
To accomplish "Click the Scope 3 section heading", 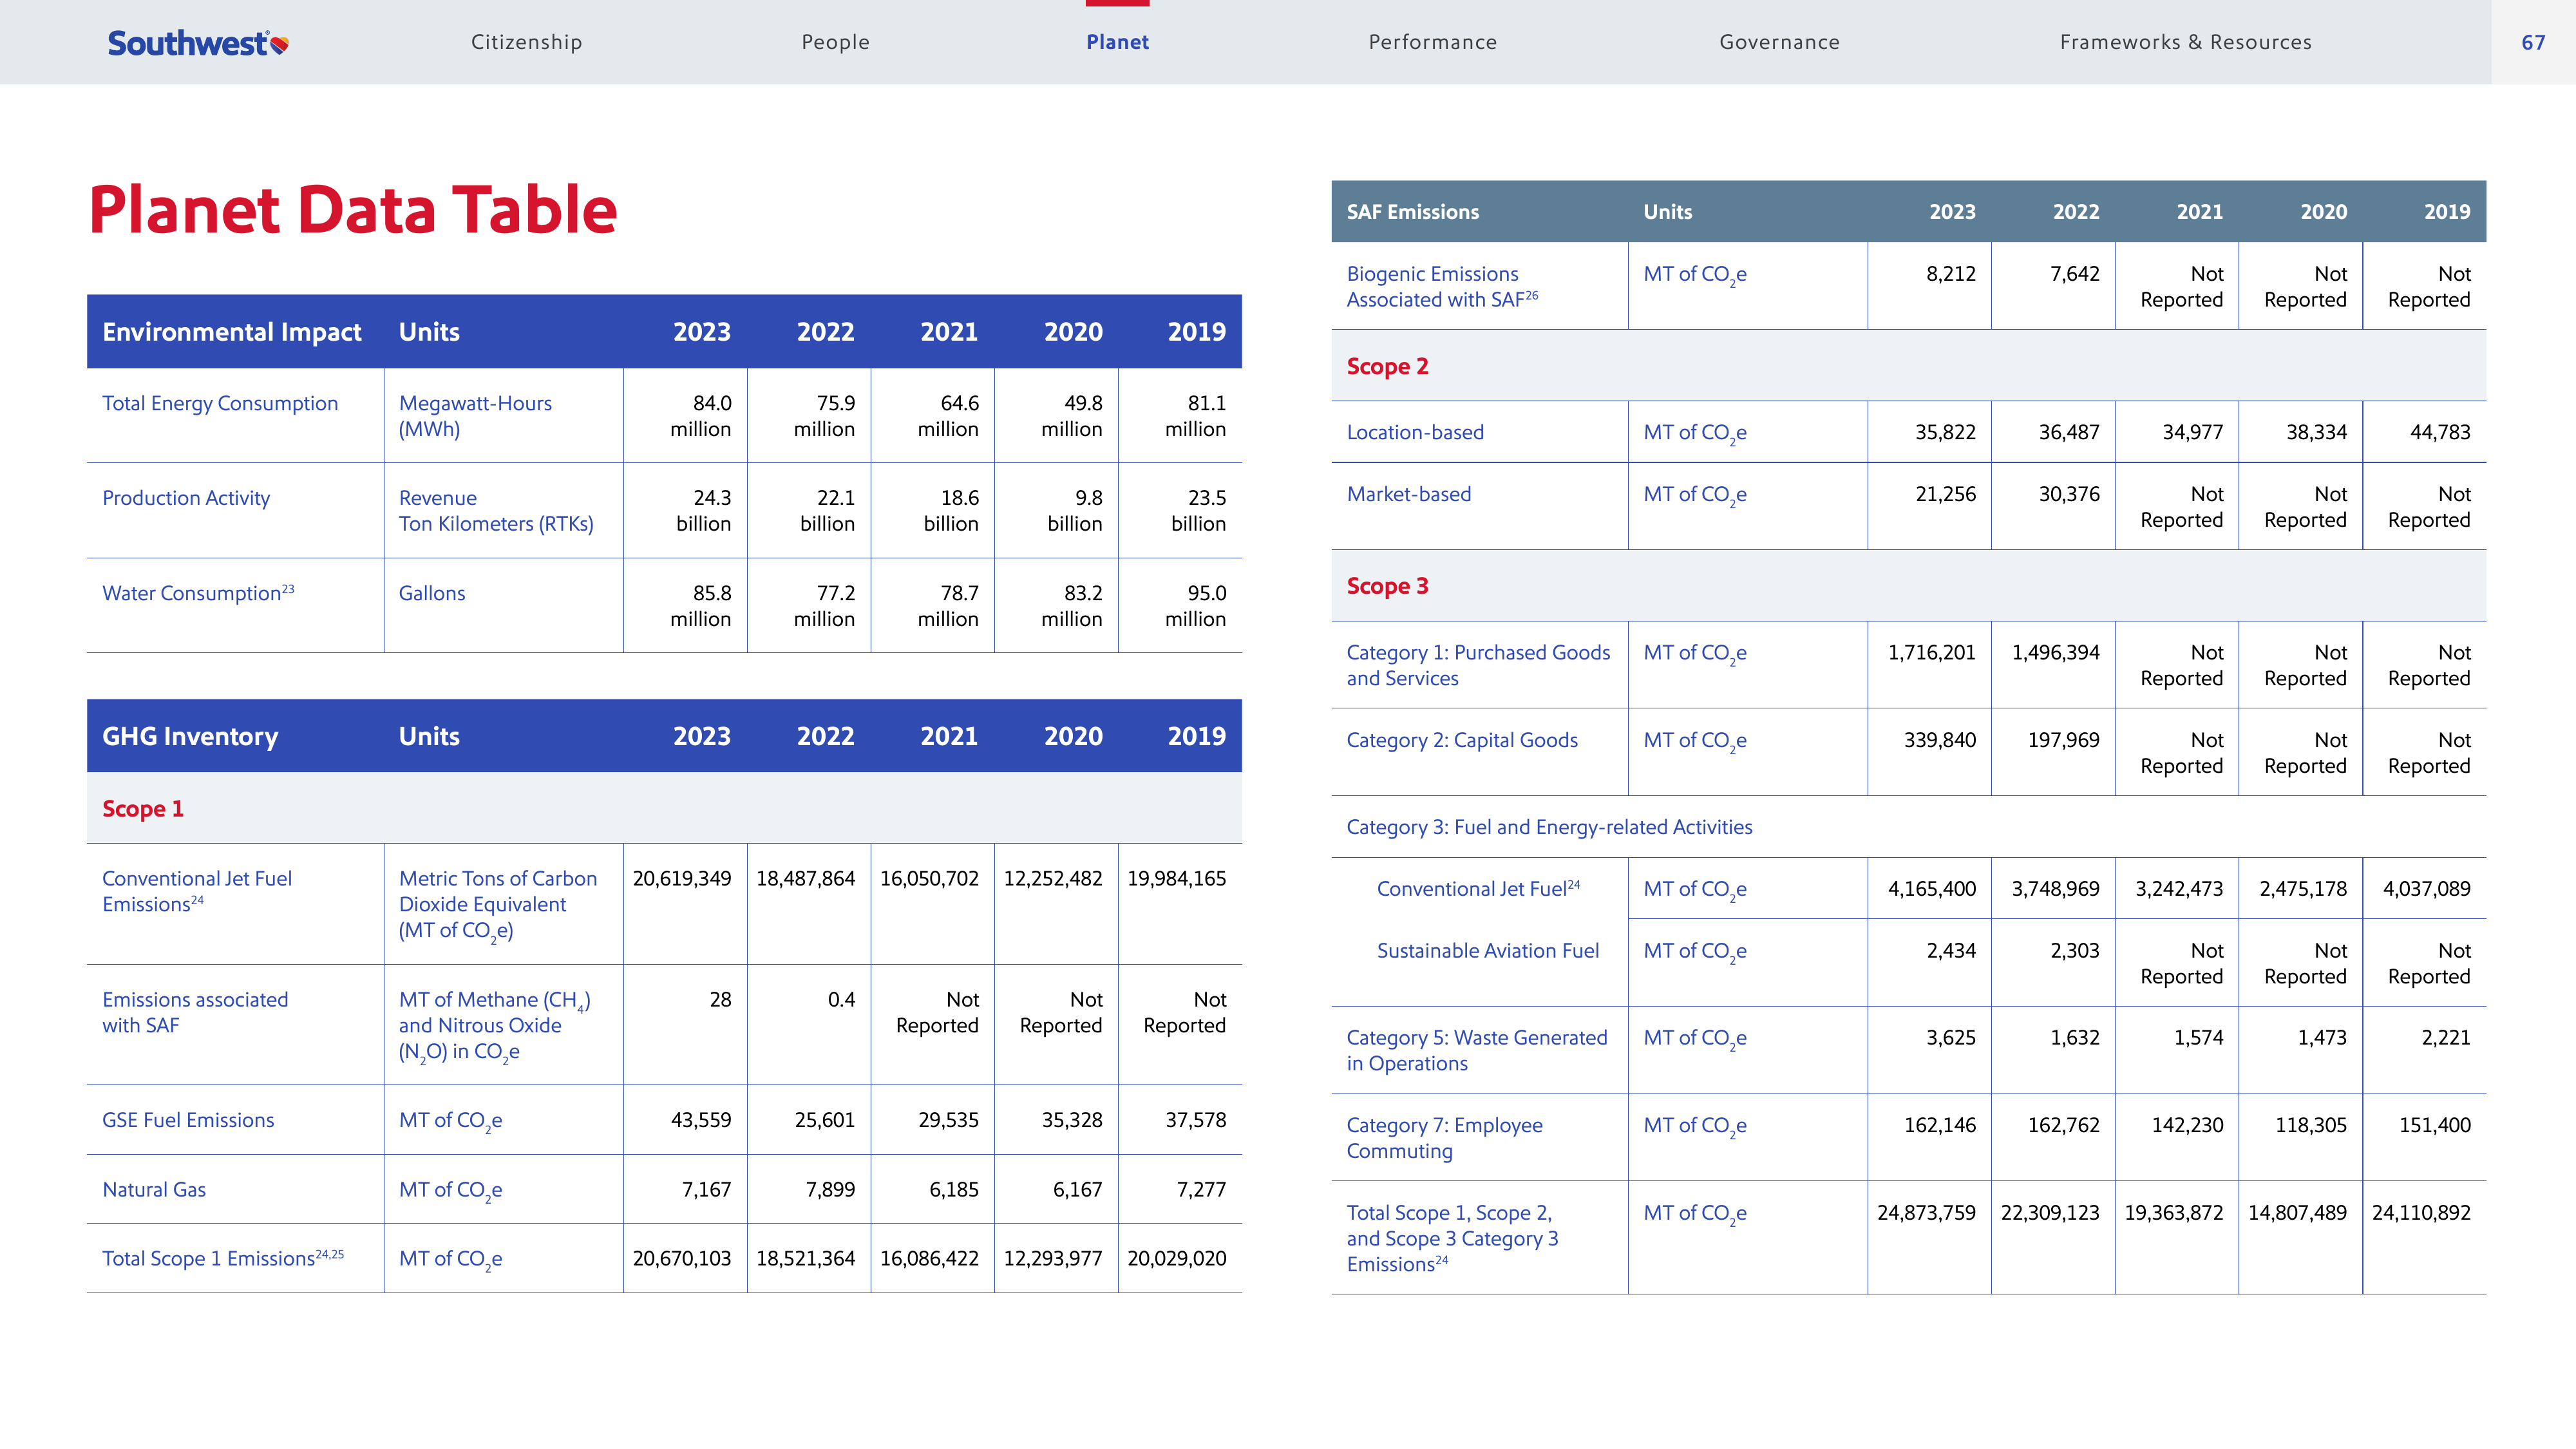I will click(x=1387, y=586).
